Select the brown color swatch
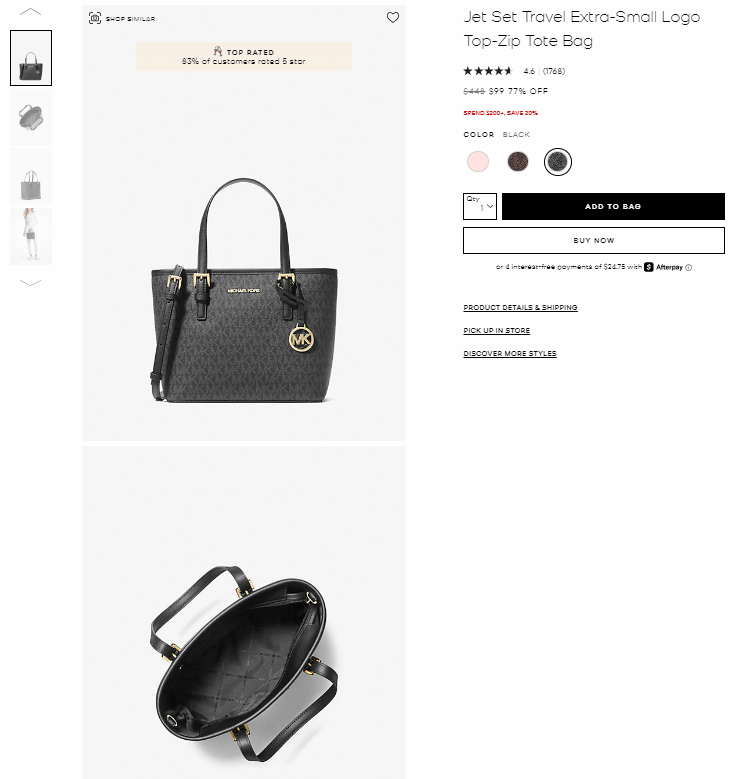This screenshot has height=779, width=729. (517, 161)
